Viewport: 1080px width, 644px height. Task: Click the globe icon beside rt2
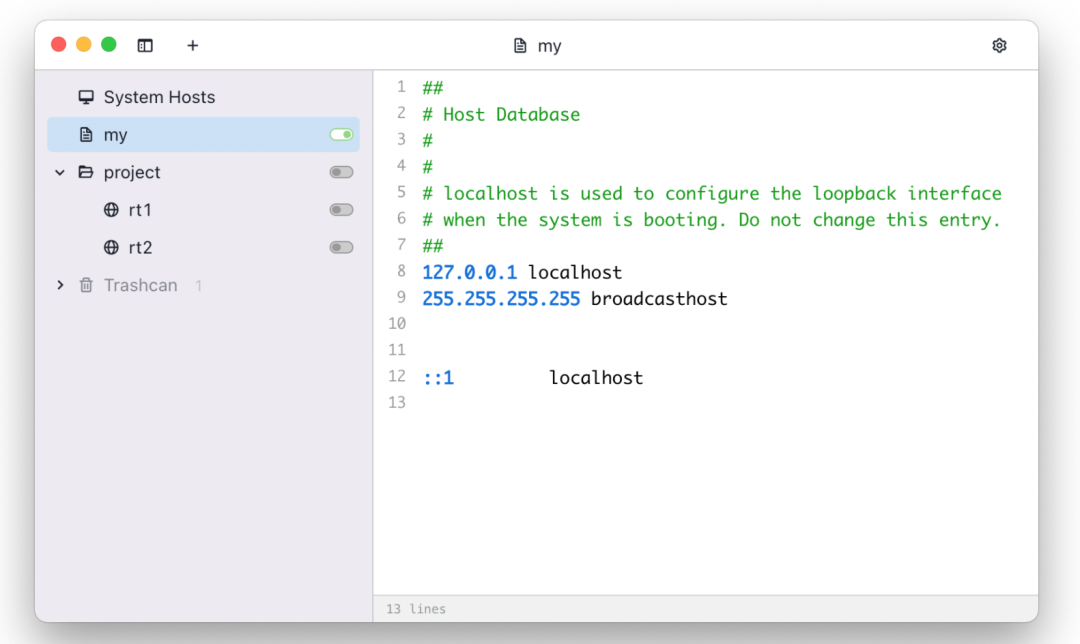(111, 247)
